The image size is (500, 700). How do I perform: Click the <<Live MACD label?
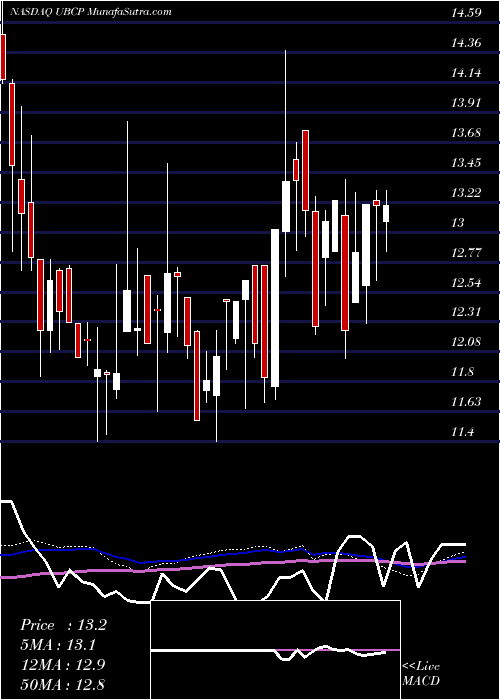click(x=421, y=673)
